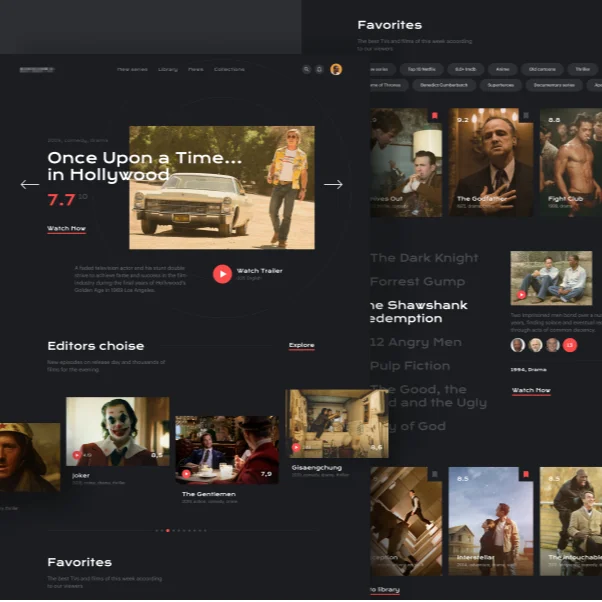Select the third cast member avatar under Shawshank
Viewport: 602px width, 602px height.
point(553,345)
